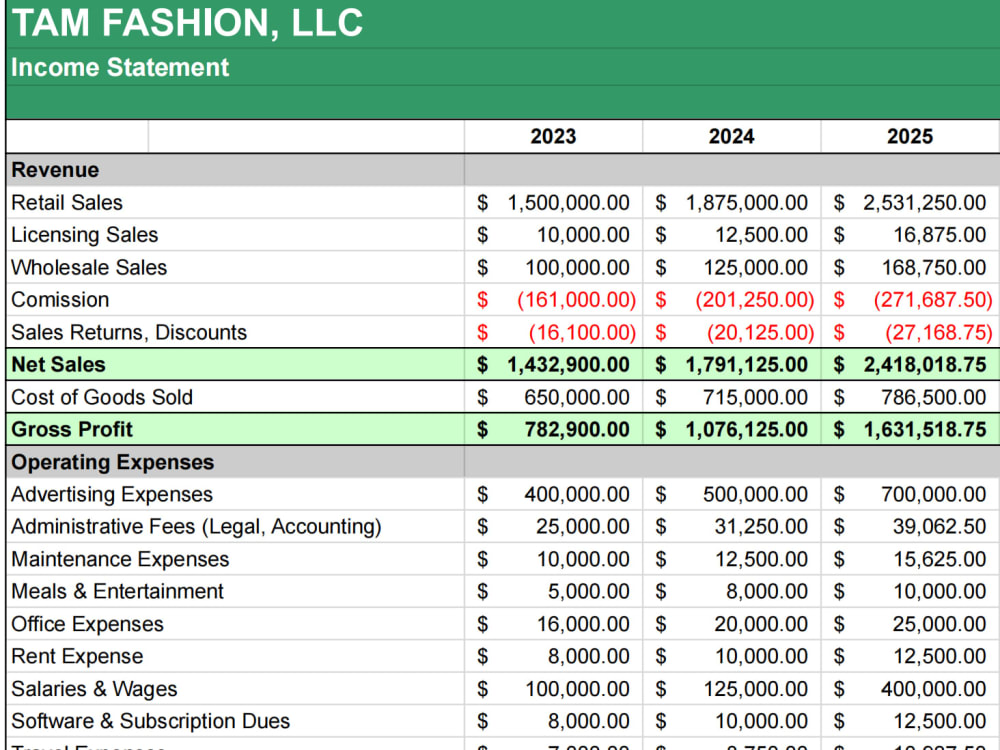The height and width of the screenshot is (750, 1000).
Task: Click Cost of Goods Sold 2025 value 786,500.00
Action: click(x=934, y=397)
